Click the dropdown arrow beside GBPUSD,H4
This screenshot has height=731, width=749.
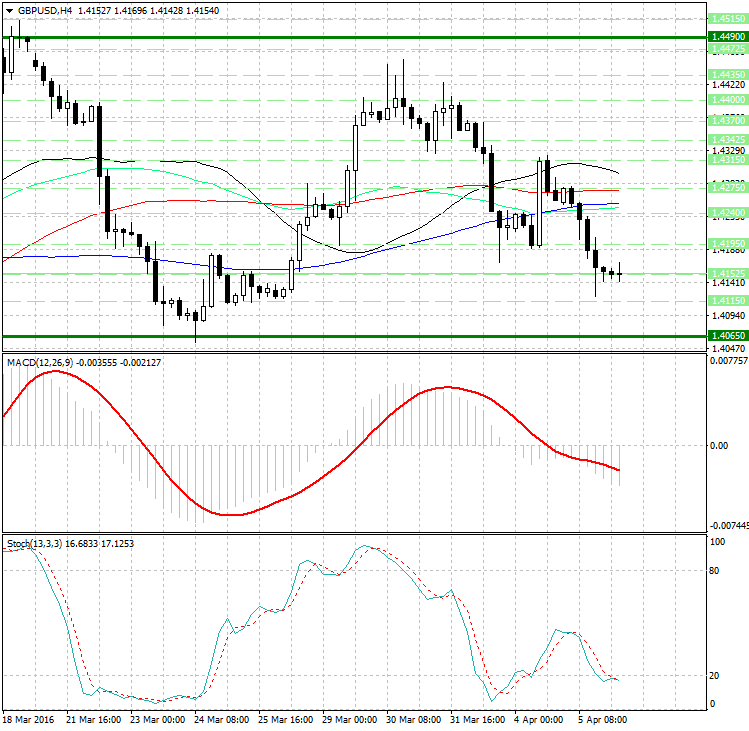(x=9, y=10)
